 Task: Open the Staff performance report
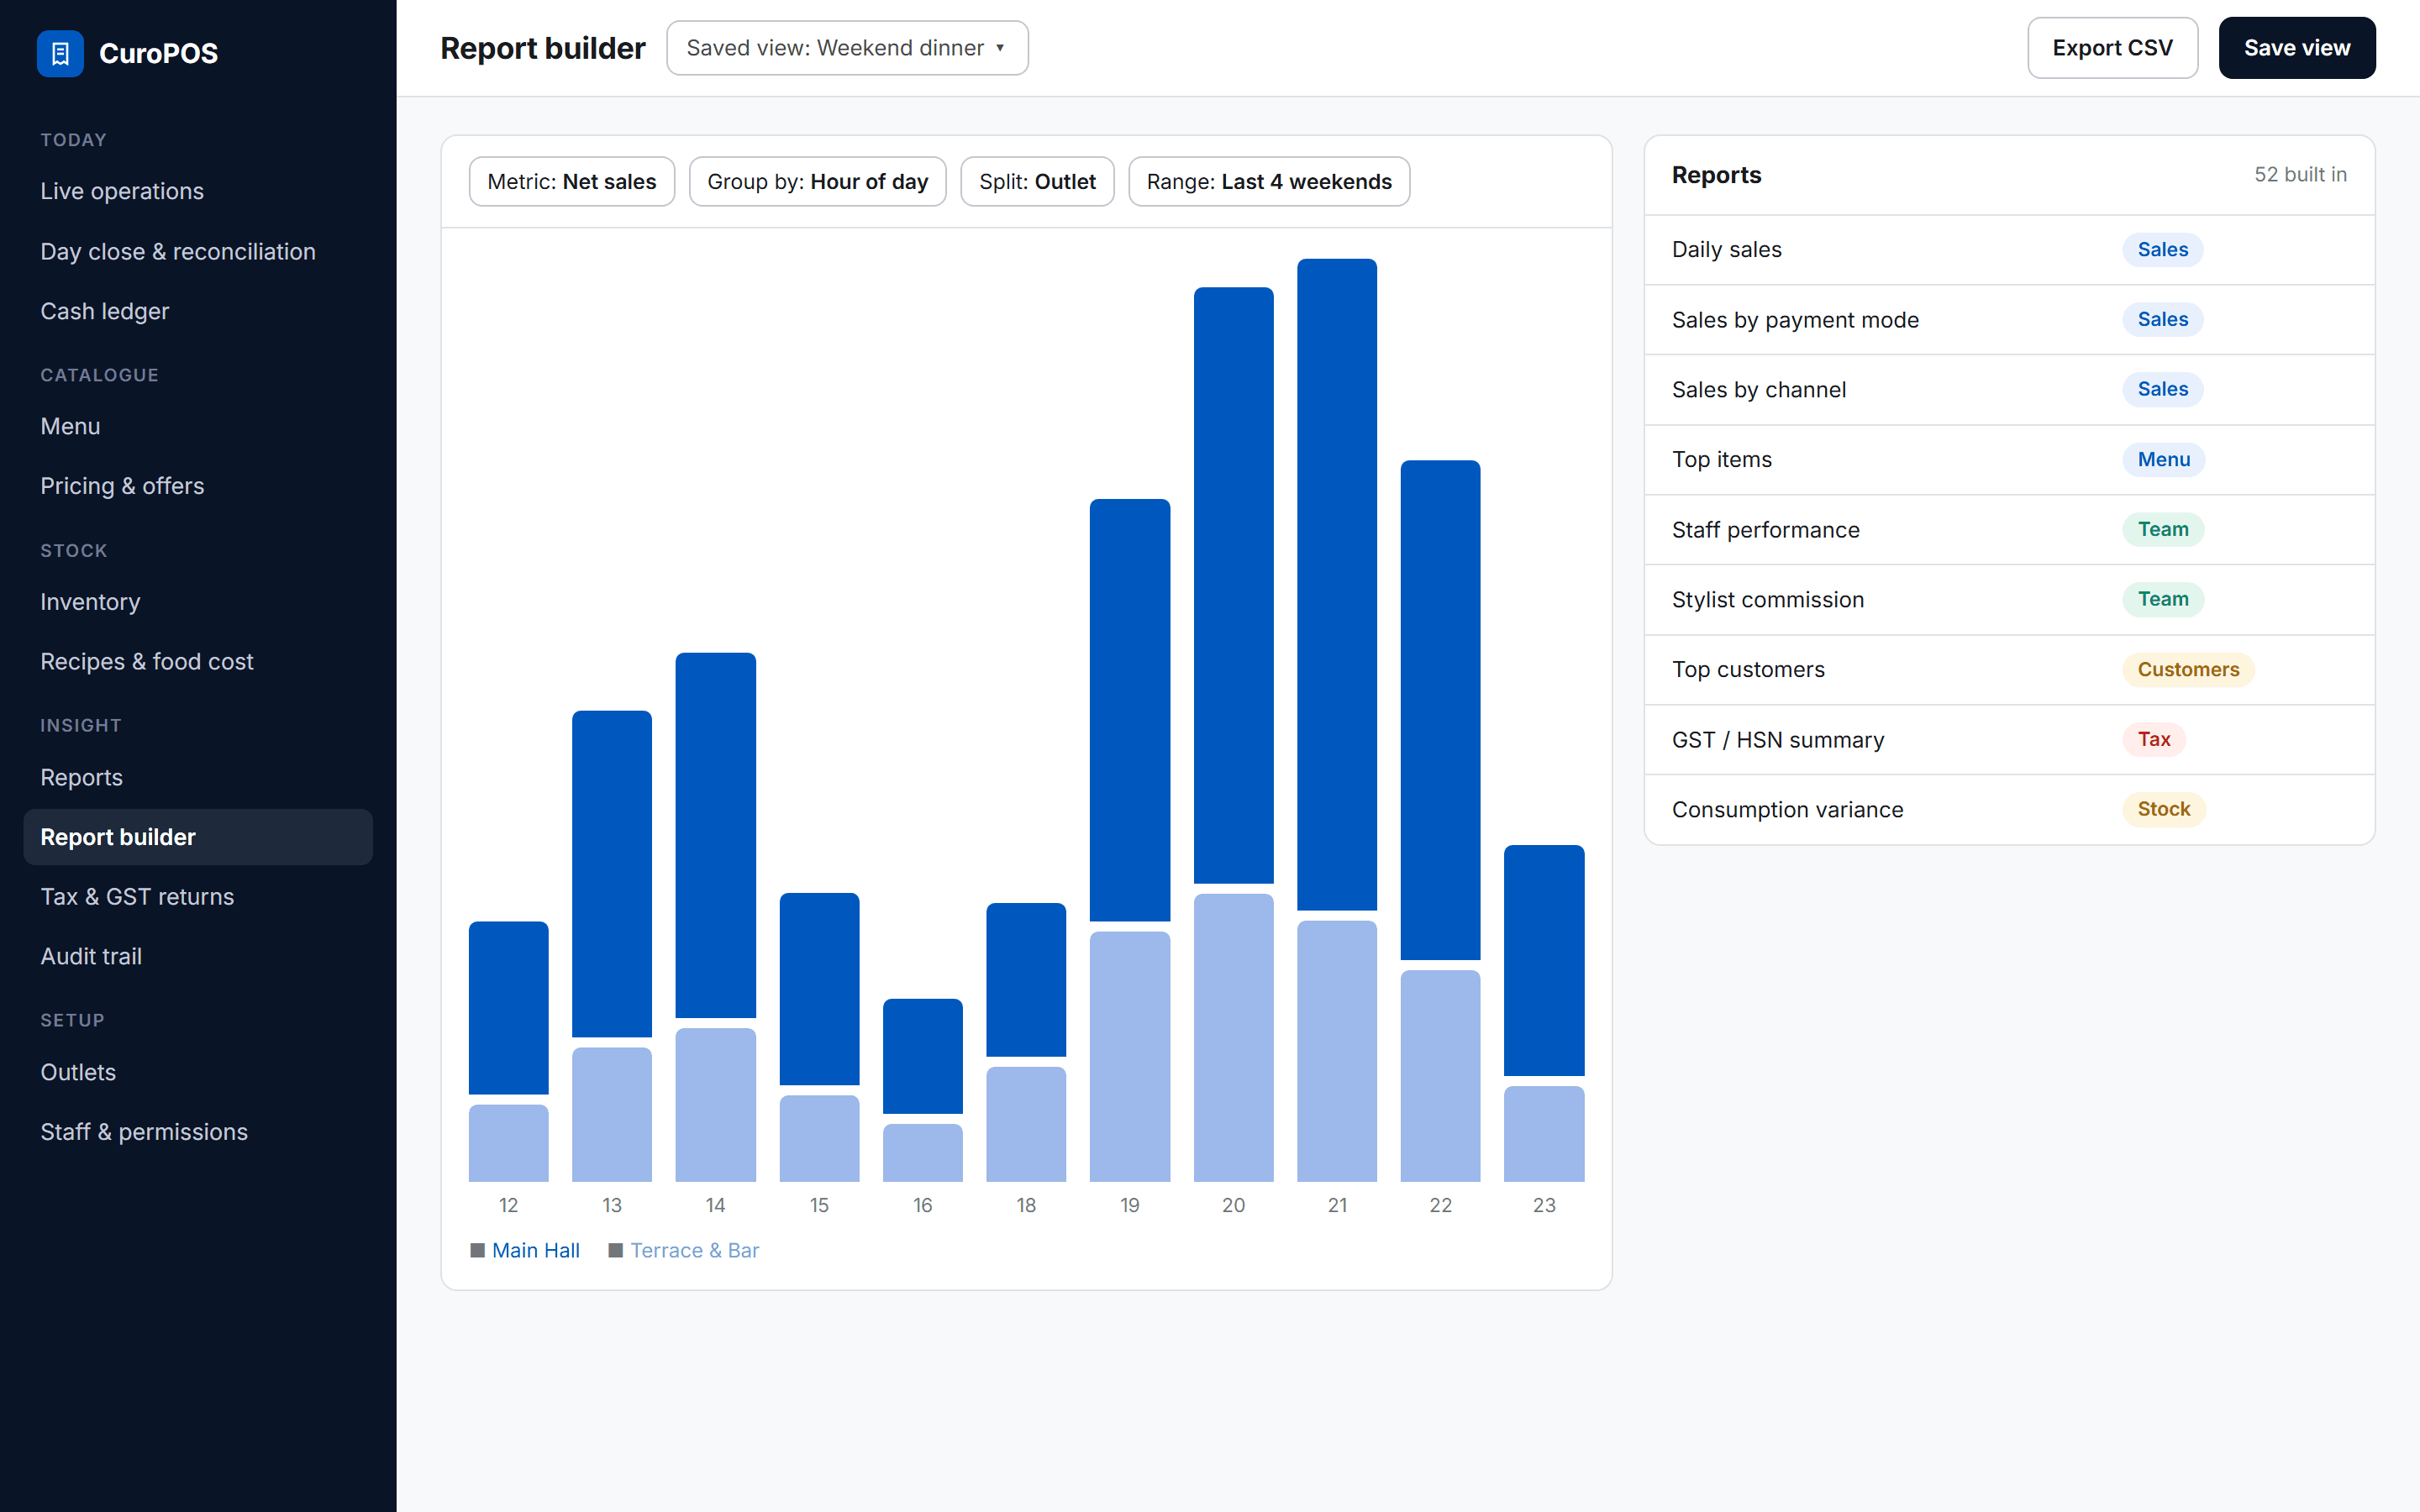tap(2009, 530)
